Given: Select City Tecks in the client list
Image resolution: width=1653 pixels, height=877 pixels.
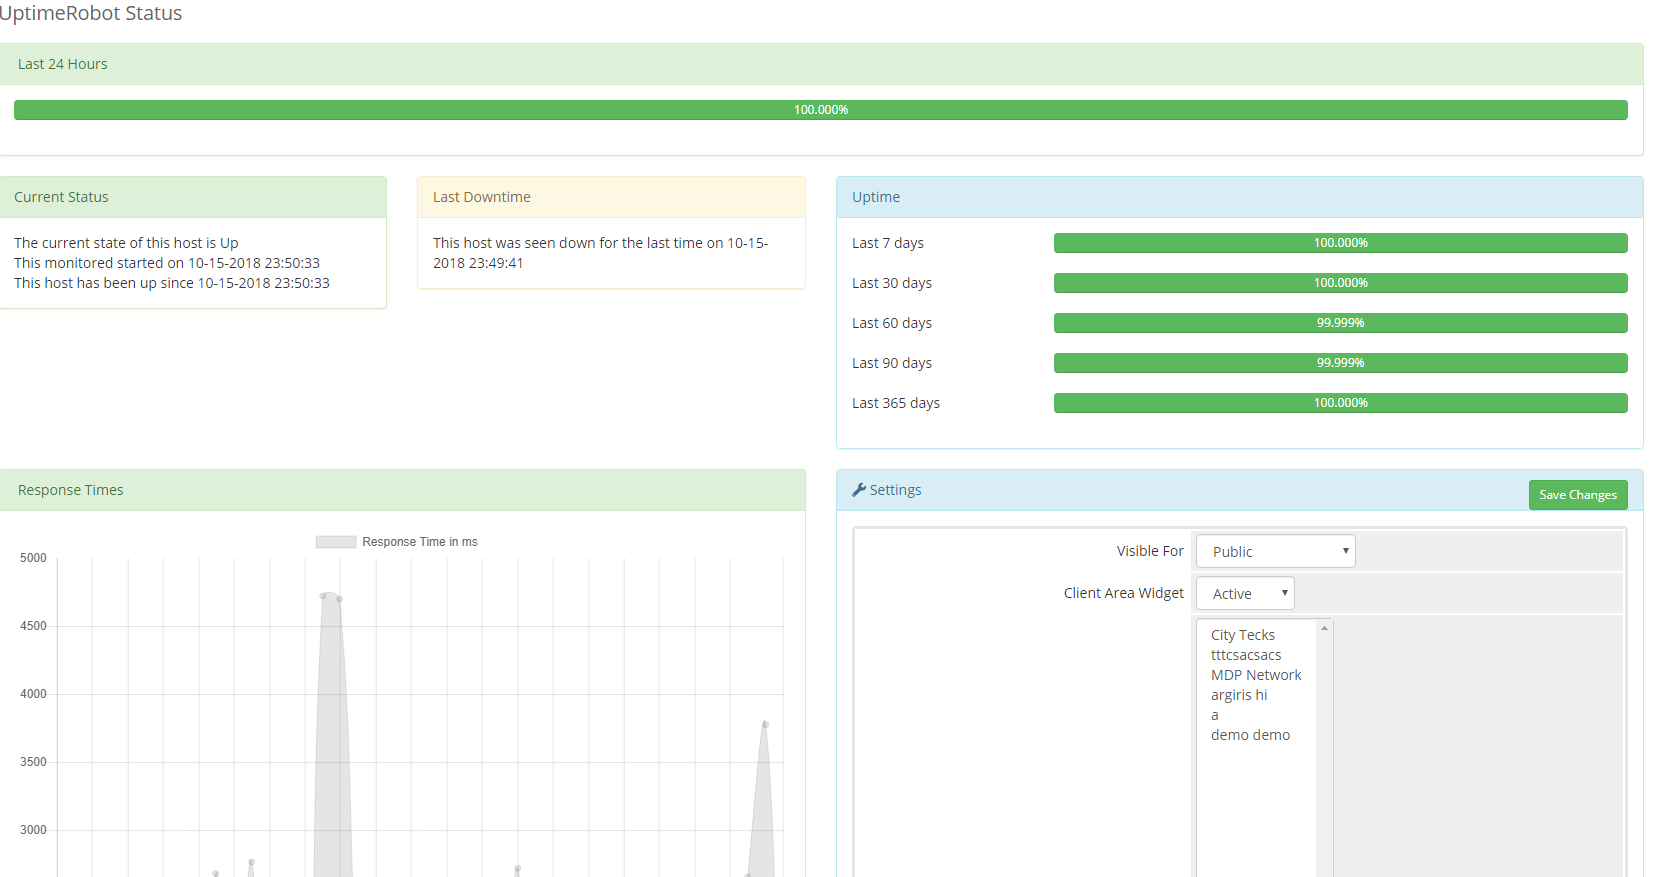Looking at the screenshot, I should 1243,635.
